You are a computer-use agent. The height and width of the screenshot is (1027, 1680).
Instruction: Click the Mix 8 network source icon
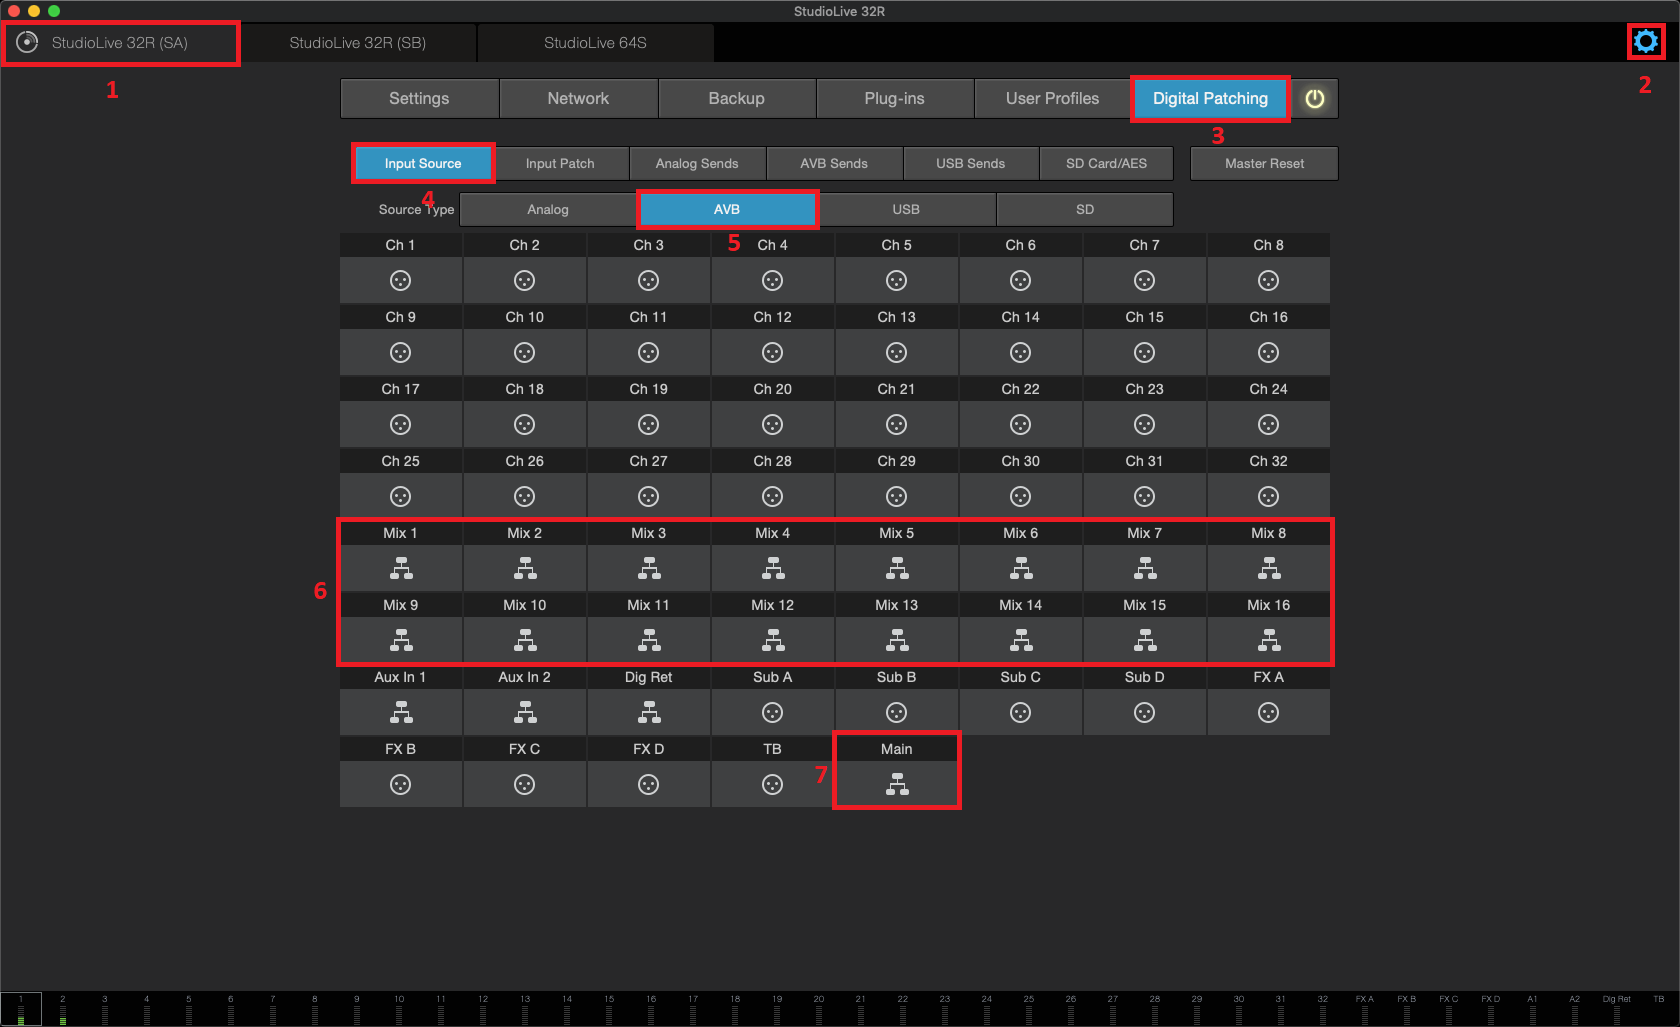(1269, 568)
